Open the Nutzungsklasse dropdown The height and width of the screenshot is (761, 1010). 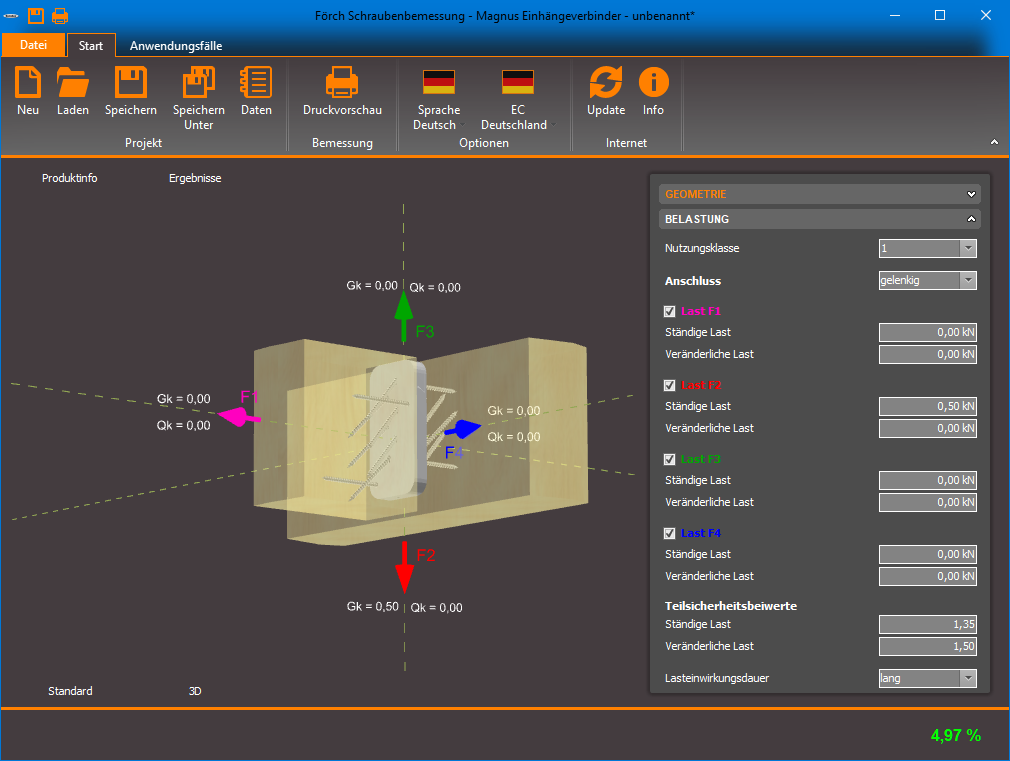coord(928,248)
